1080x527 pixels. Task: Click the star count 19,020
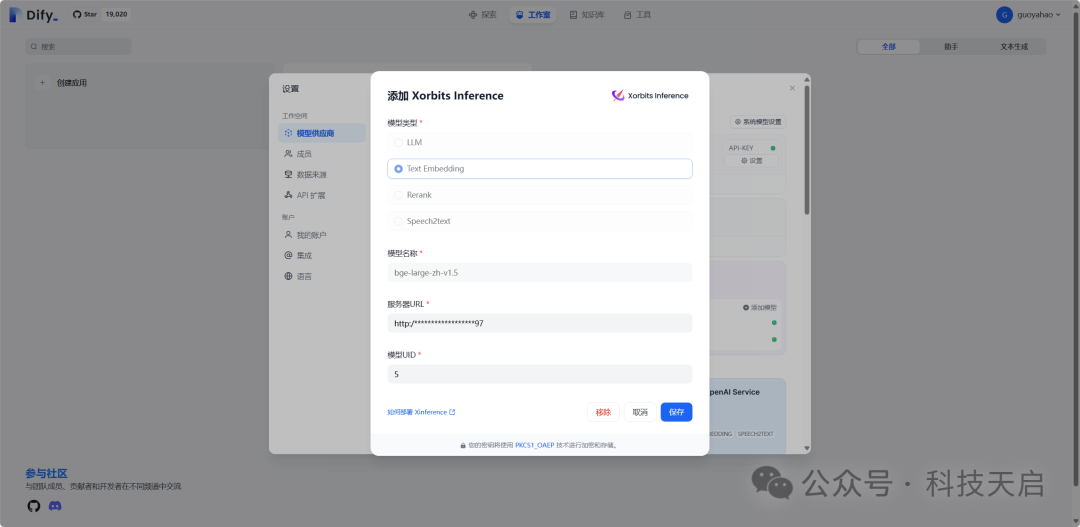[x=116, y=14]
